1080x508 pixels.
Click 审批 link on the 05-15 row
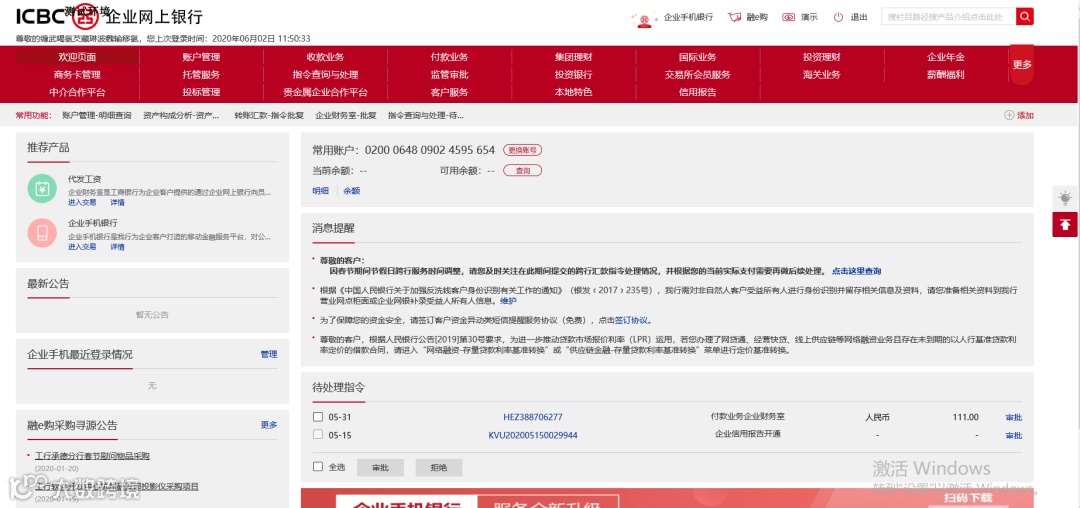tap(1014, 435)
